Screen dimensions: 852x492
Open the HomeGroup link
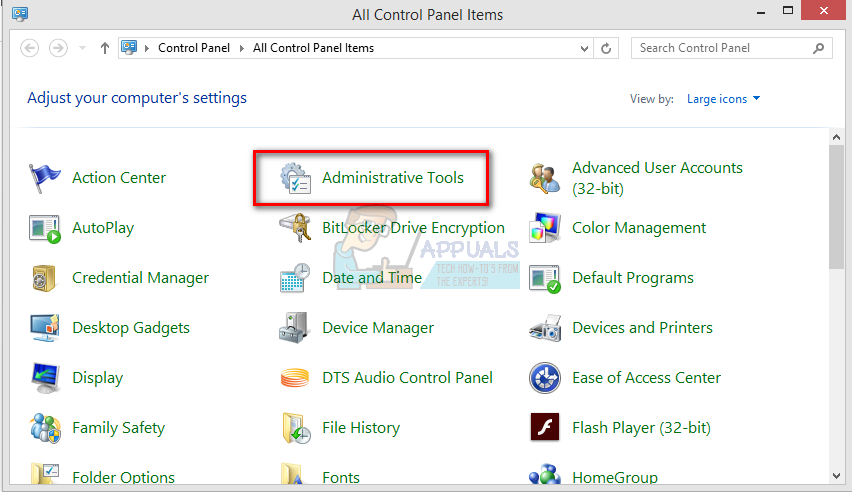[615, 477]
